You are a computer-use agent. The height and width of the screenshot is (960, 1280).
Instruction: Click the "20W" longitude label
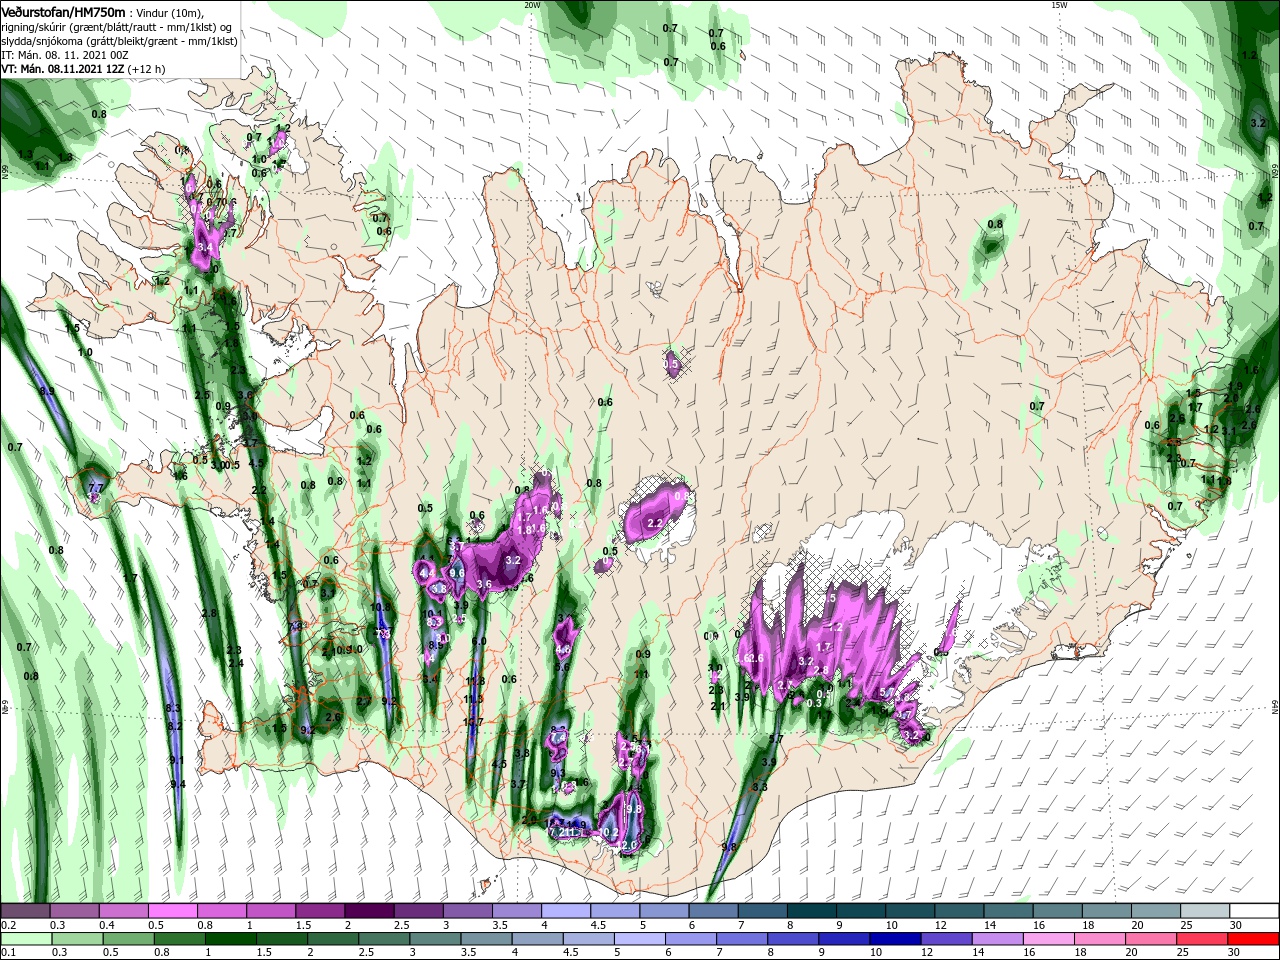click(532, 5)
